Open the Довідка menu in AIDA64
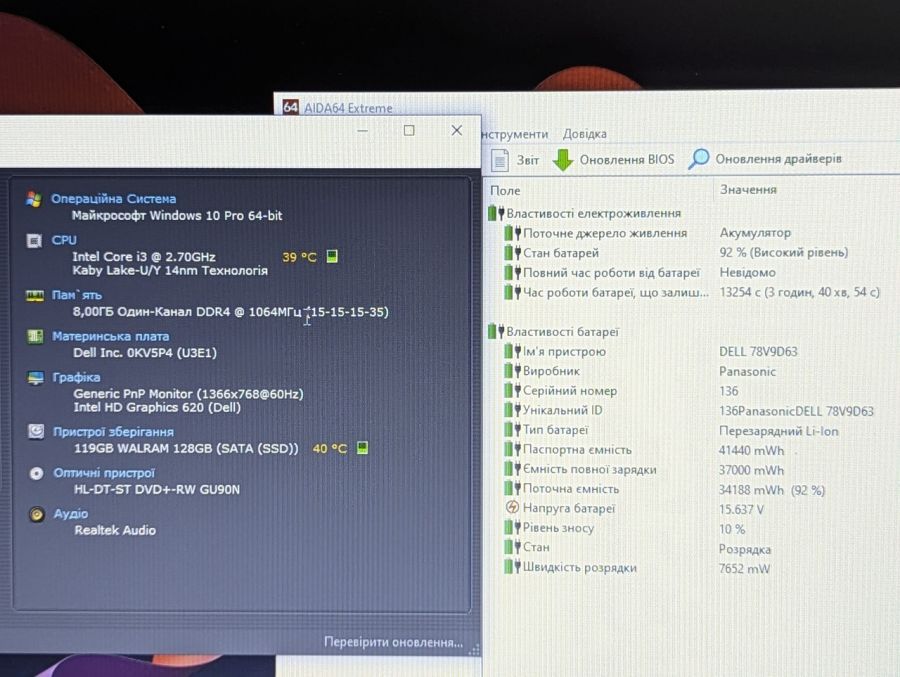900x677 pixels. click(584, 134)
